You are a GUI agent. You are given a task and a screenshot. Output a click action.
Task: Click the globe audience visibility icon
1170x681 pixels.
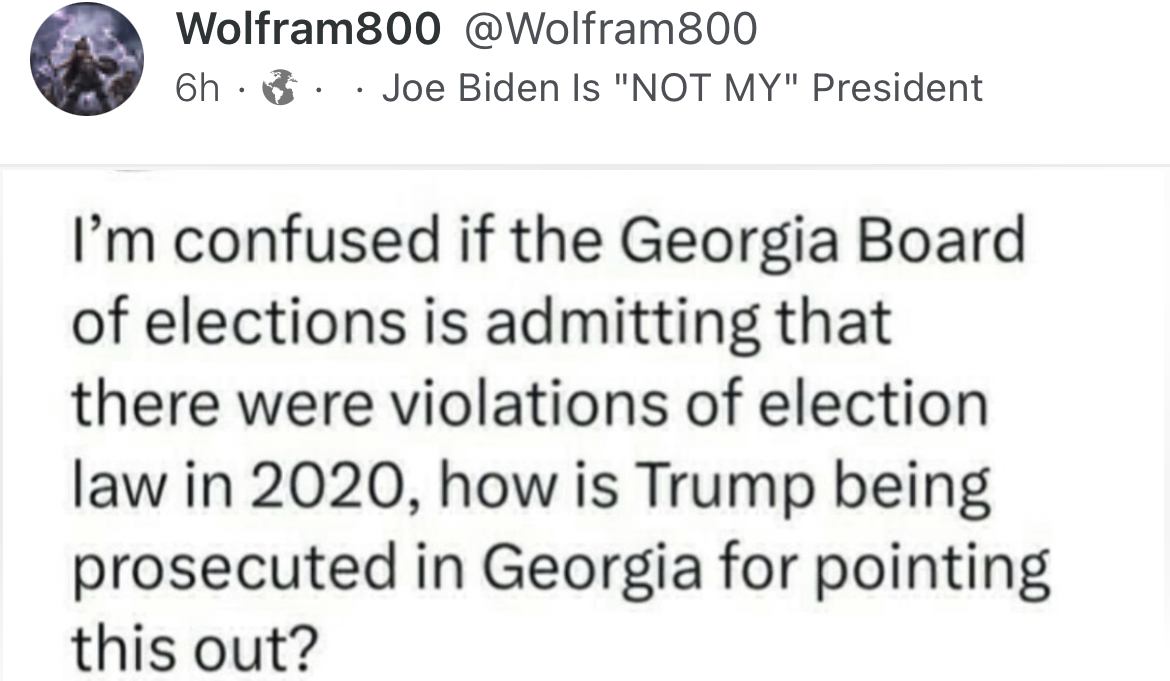(281, 87)
